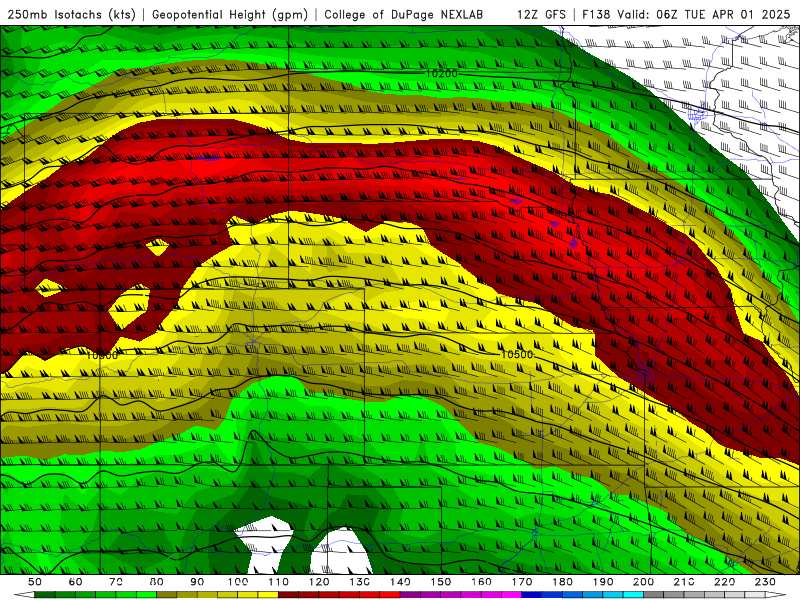This screenshot has width=800, height=600.
Task: Click the 200 kt colorbar label
Action: (x=643, y=582)
